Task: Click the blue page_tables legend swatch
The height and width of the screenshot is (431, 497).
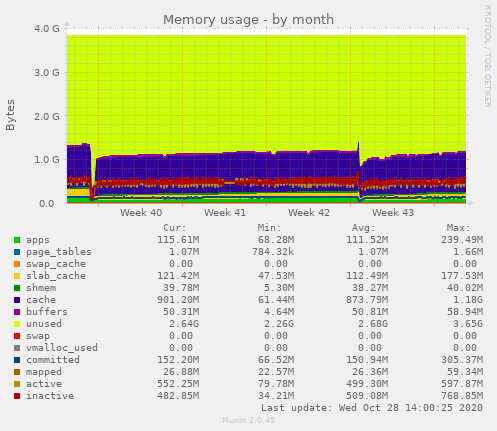Action: (17, 252)
